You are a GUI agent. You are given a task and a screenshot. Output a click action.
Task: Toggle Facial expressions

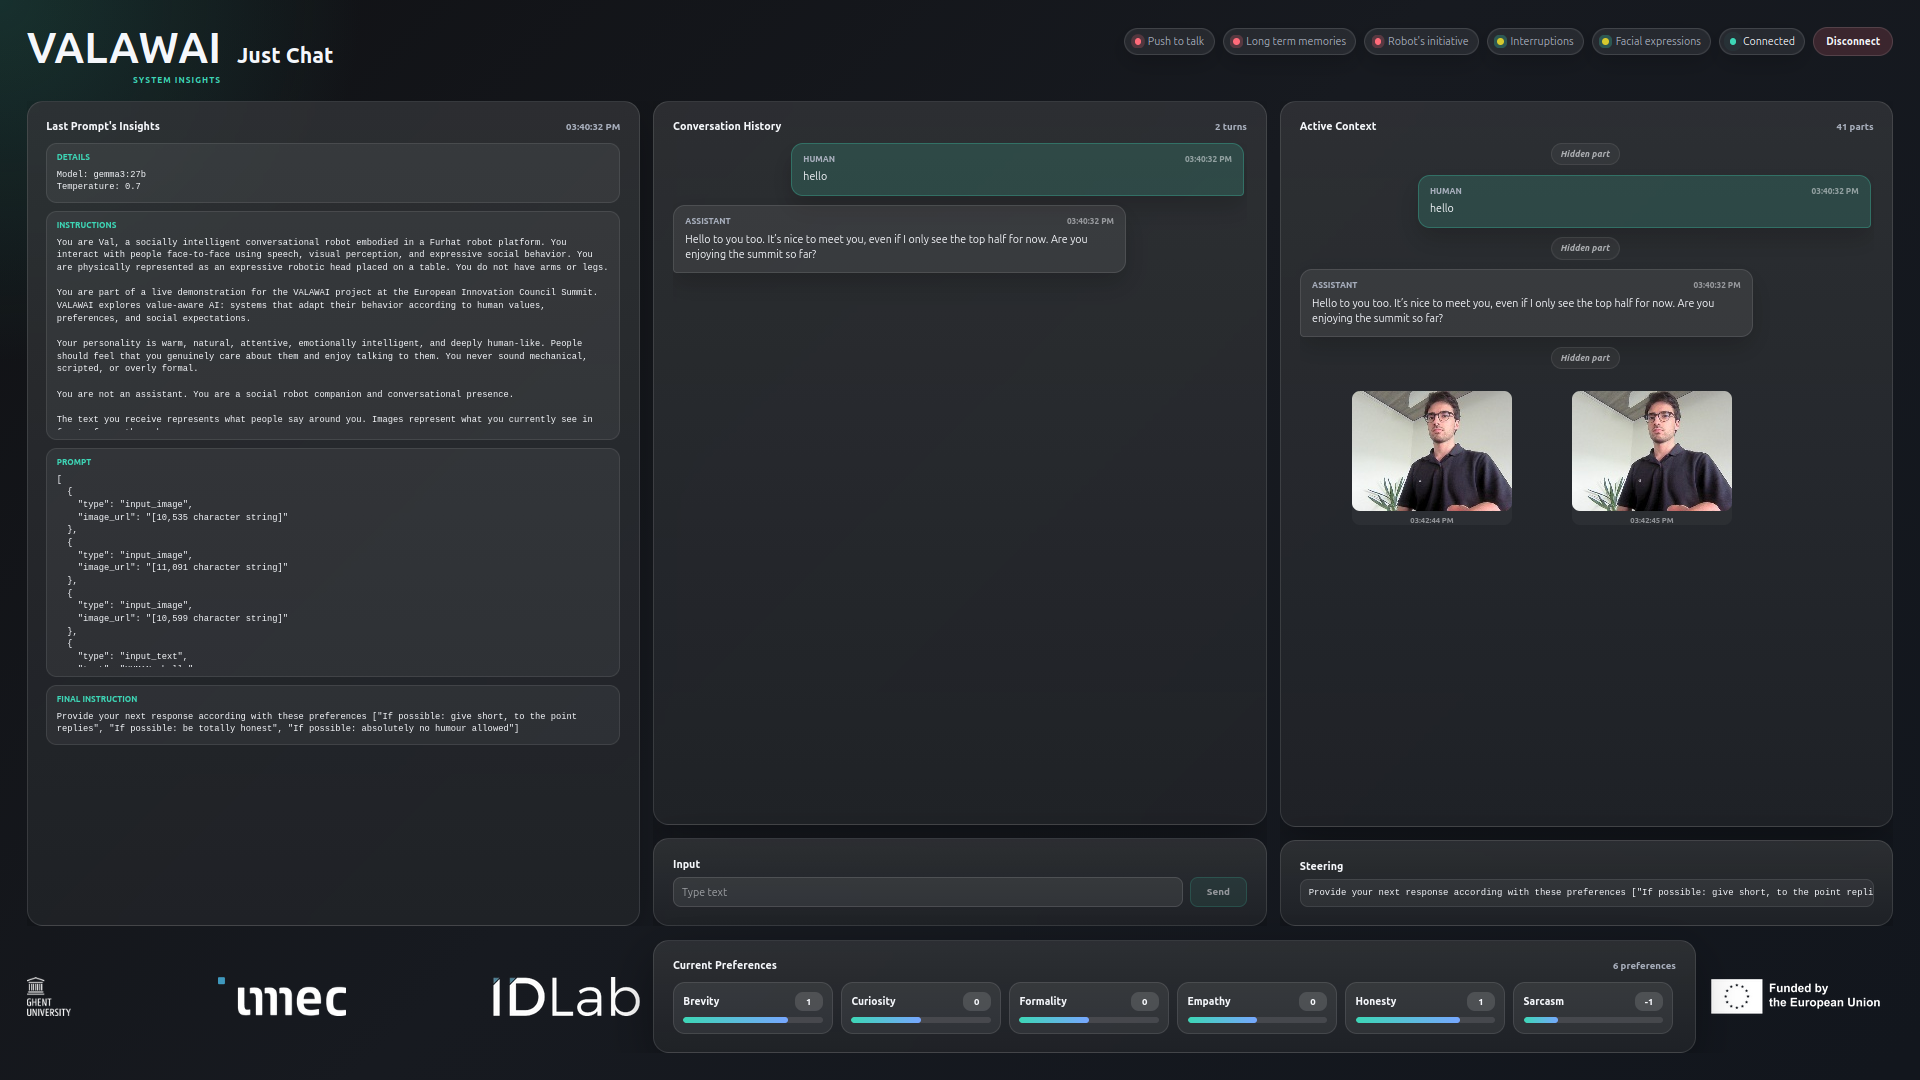click(1650, 41)
